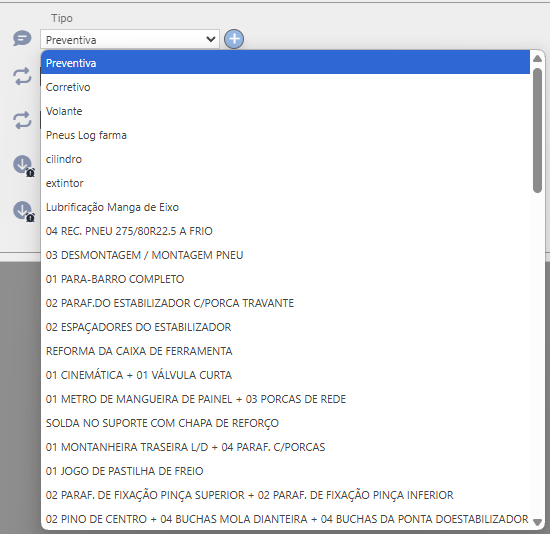
Task: Click the first download alarm icon
Action: [24, 166]
